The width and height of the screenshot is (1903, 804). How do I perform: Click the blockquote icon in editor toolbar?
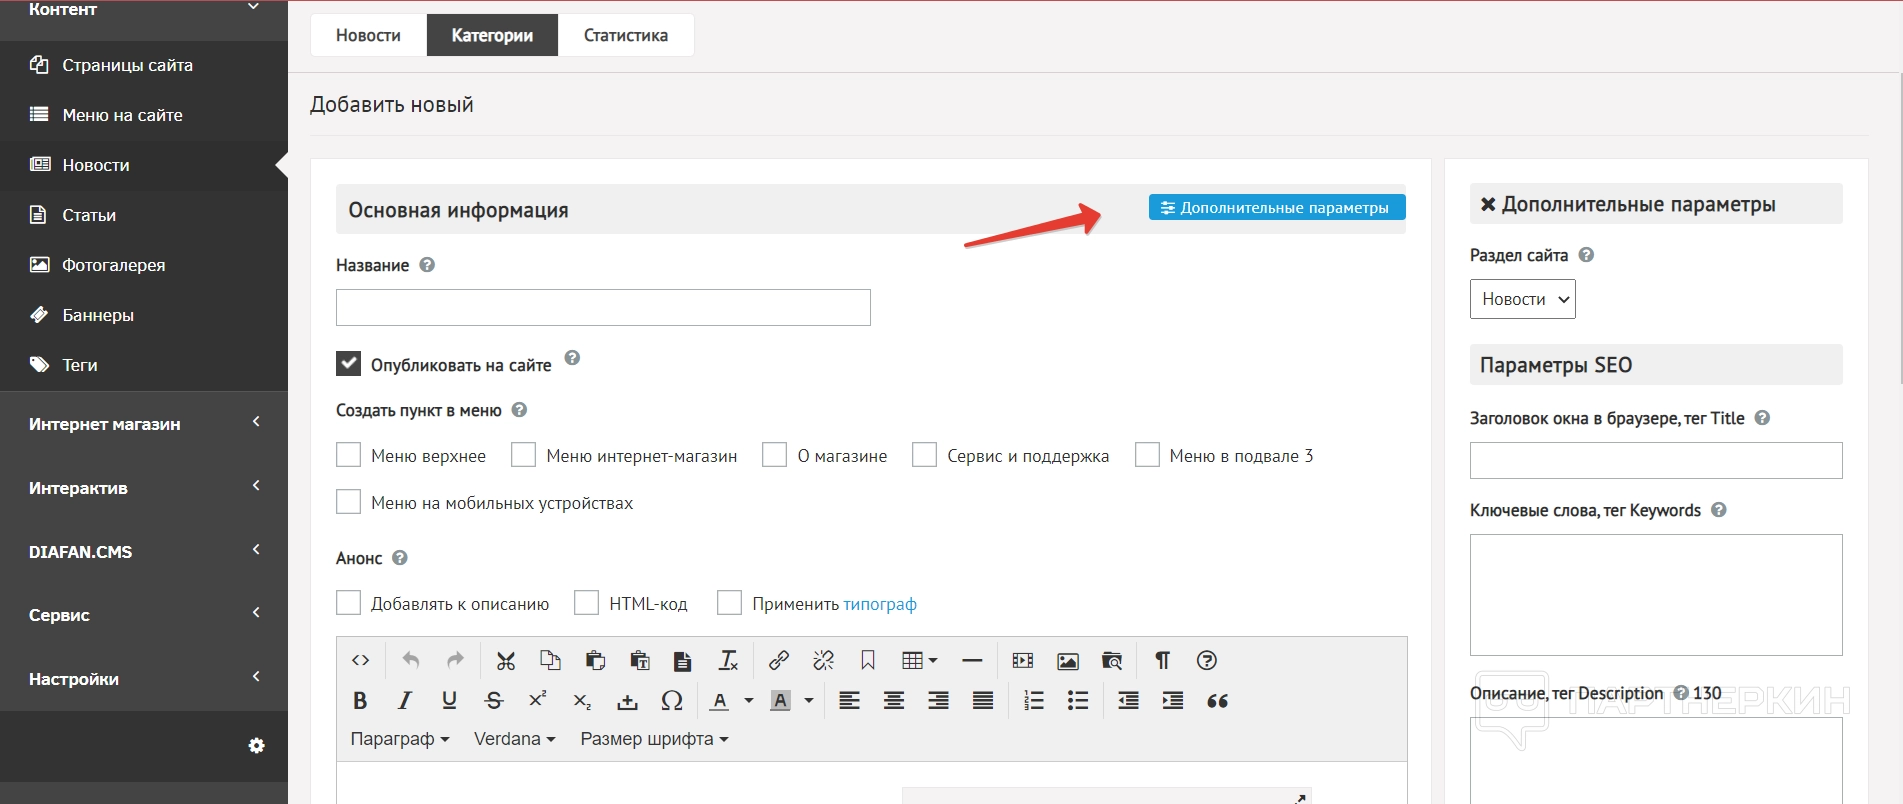1217,701
